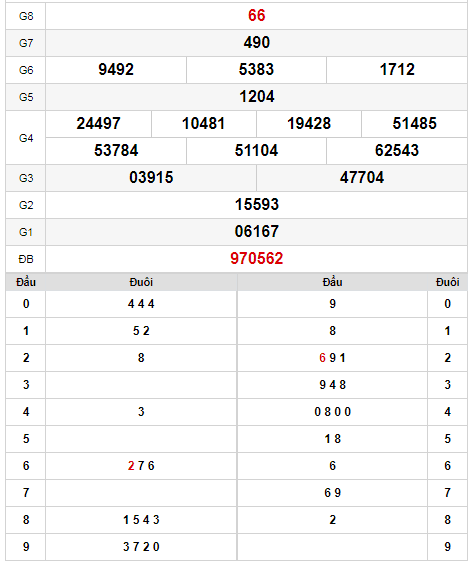
Task: Select the head digits '6 9' cell
Action: click(x=332, y=493)
